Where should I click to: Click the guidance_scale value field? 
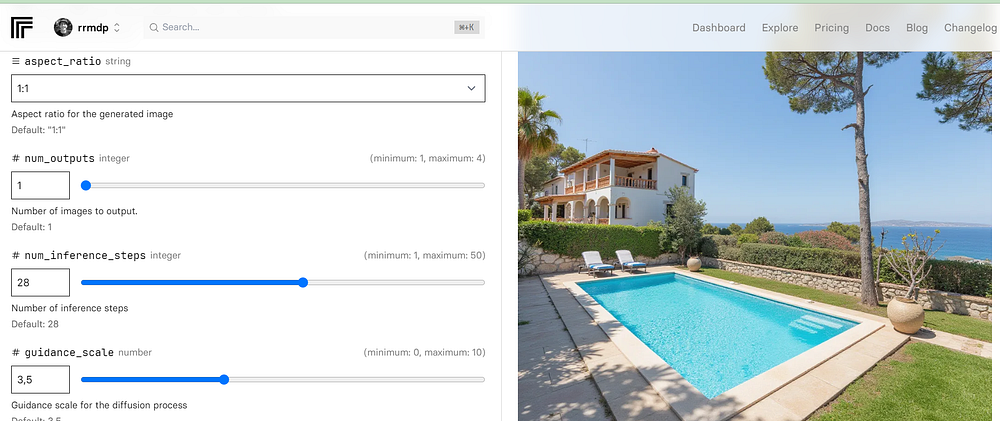(40, 380)
